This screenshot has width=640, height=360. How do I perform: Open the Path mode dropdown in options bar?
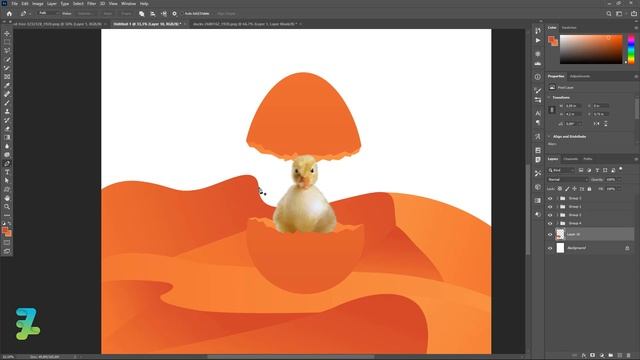[48, 13]
